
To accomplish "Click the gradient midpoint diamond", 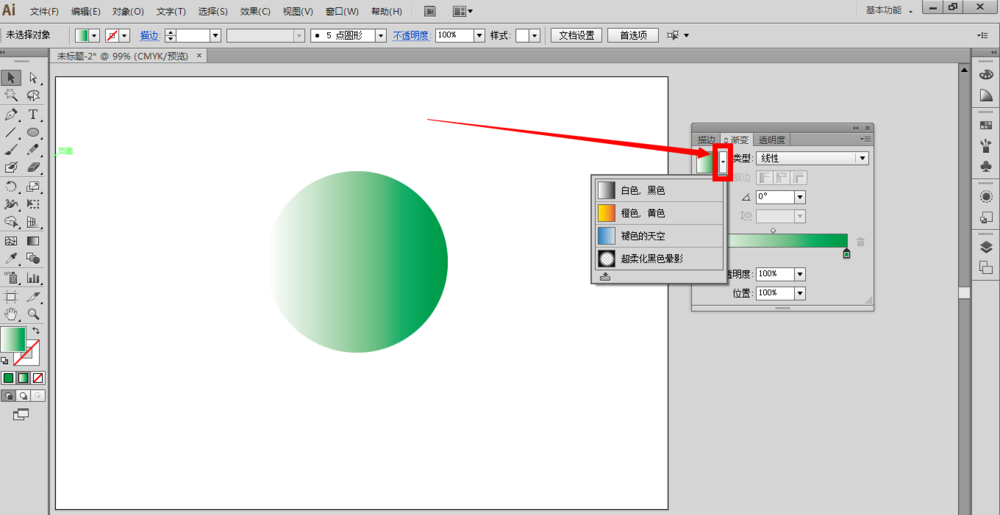I will [773, 230].
